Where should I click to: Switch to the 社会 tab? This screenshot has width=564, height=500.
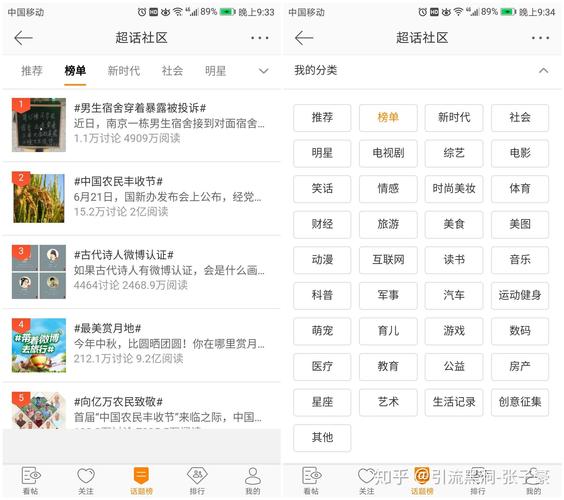172,71
